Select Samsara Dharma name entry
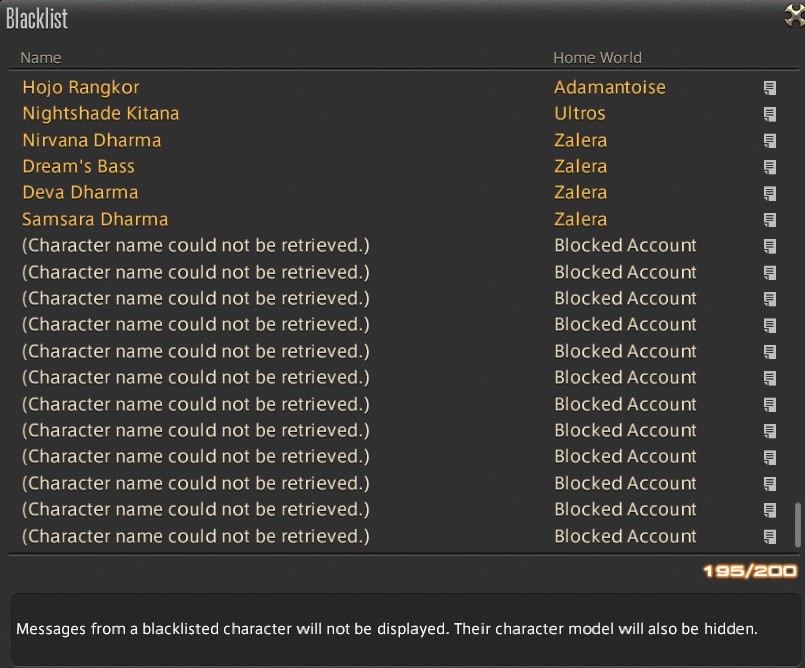This screenshot has height=668, width=805. (x=95, y=219)
